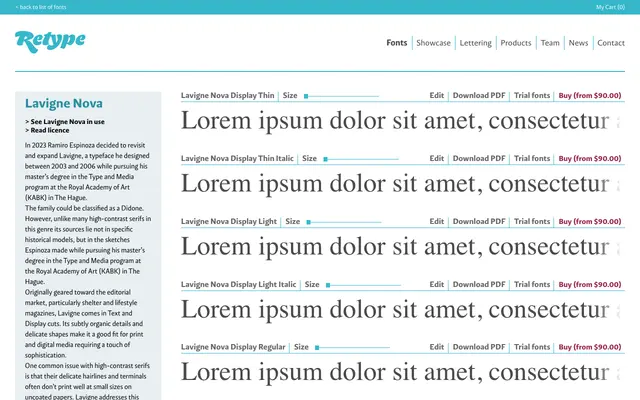This screenshot has height=400, width=640.
Task: Click the Retype logo
Action: coord(50,42)
